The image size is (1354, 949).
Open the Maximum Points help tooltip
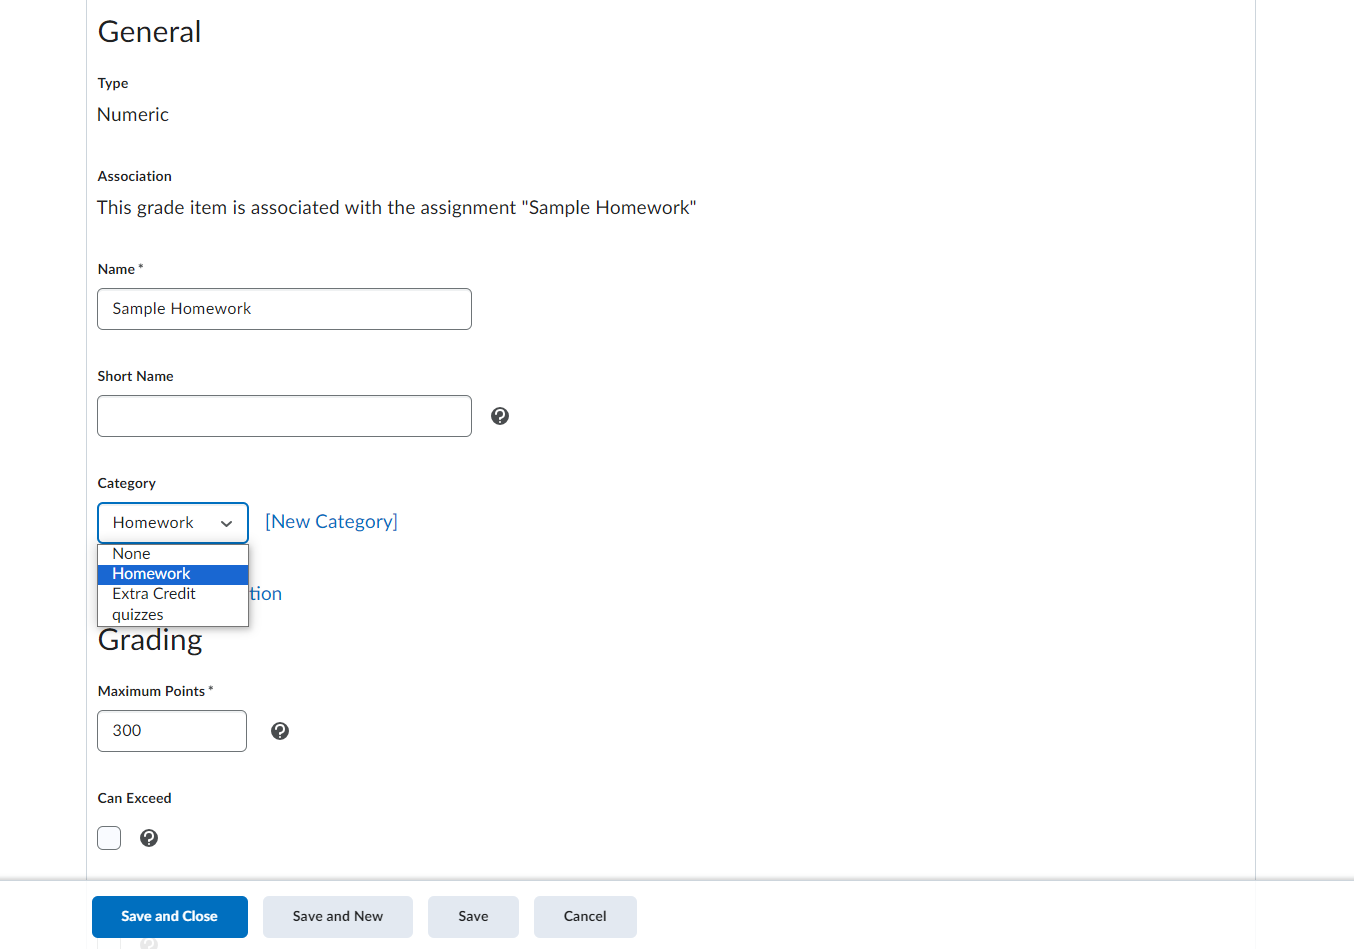[280, 731]
